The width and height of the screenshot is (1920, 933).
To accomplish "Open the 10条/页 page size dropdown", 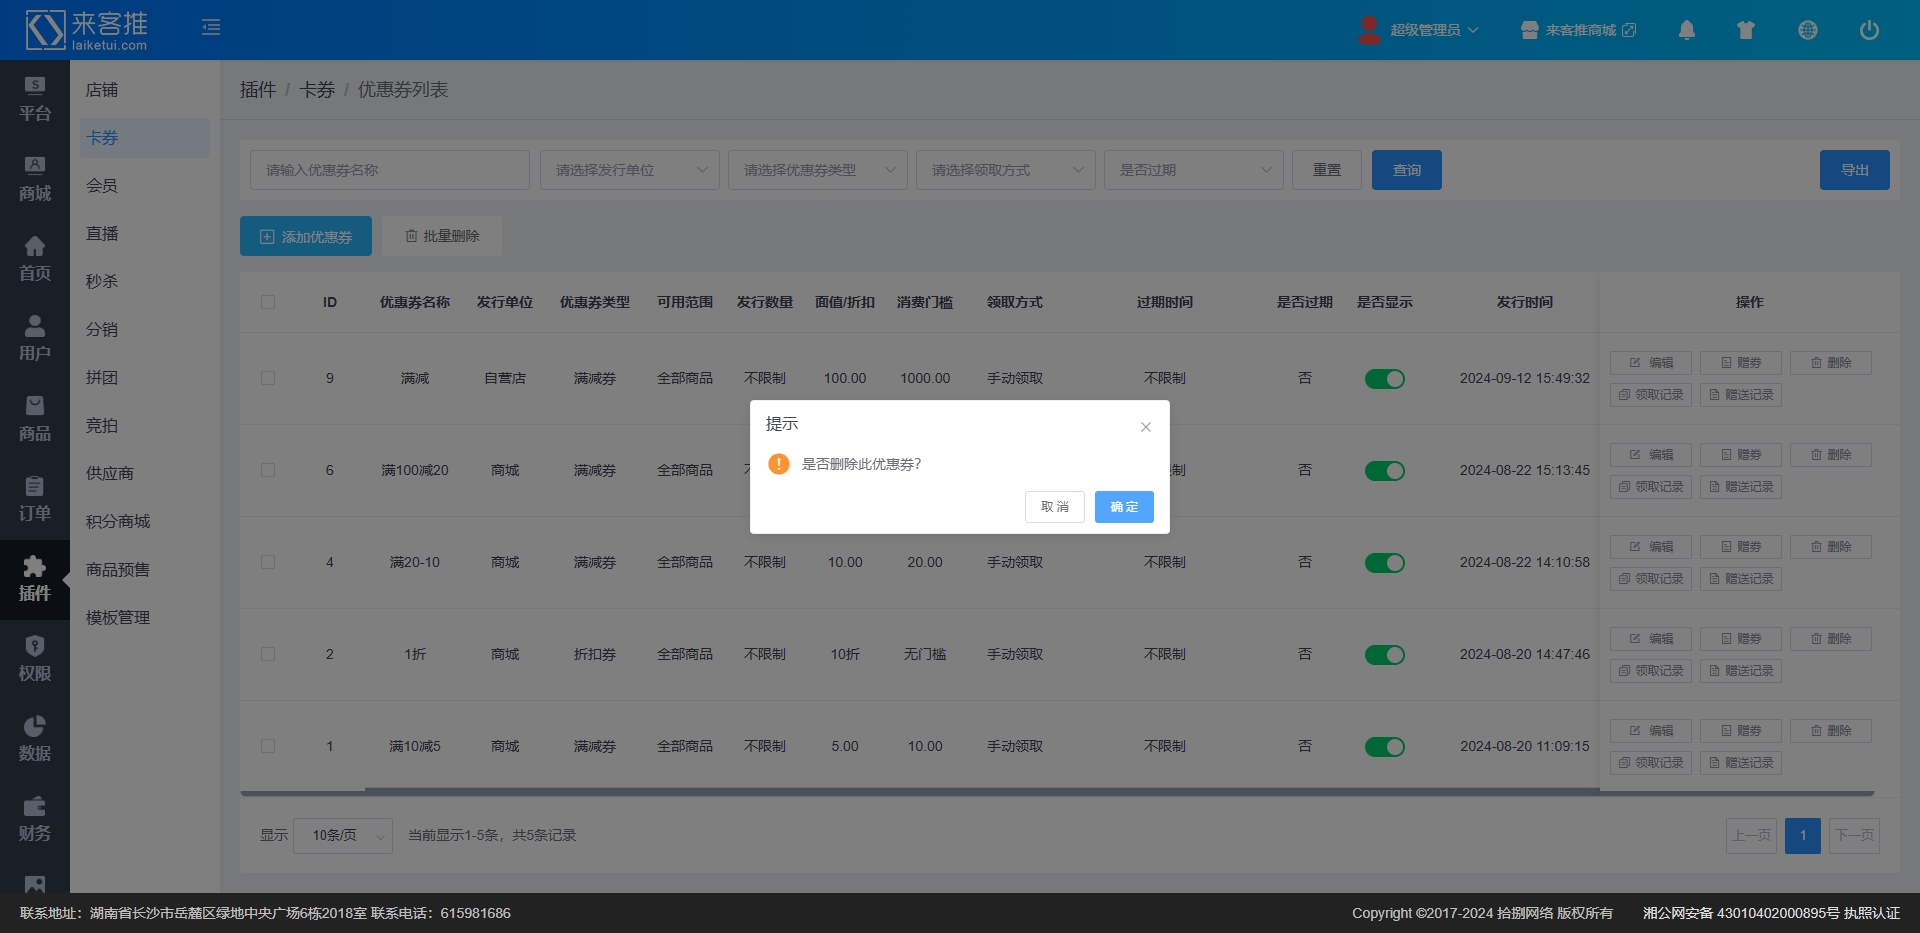I will (343, 836).
